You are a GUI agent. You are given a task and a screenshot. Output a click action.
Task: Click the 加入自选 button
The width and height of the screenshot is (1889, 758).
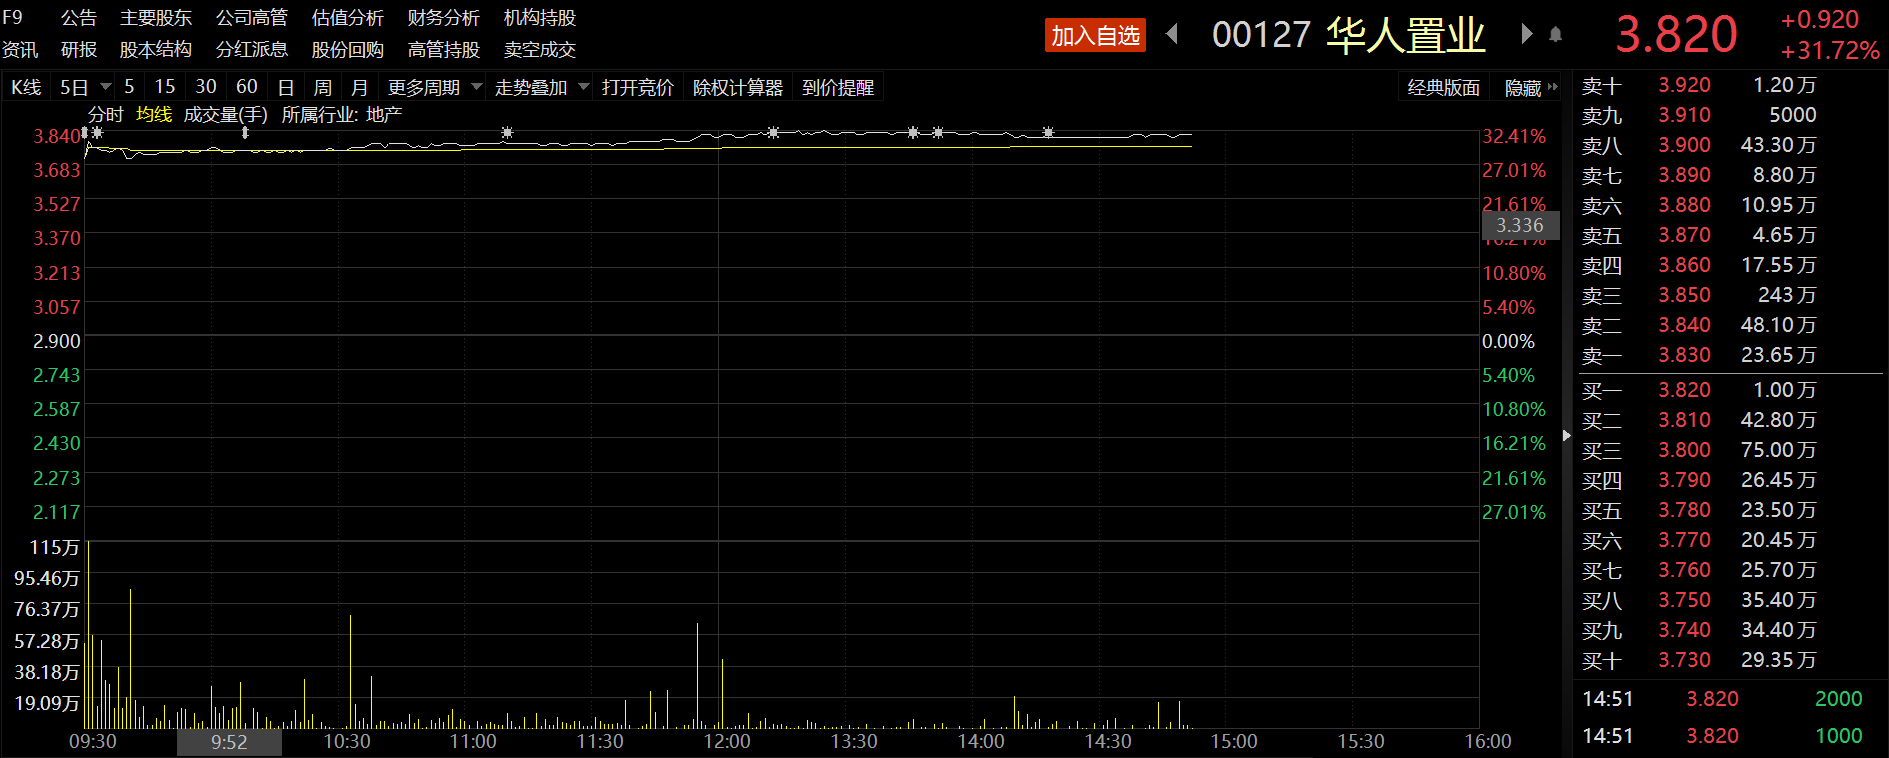point(1095,36)
